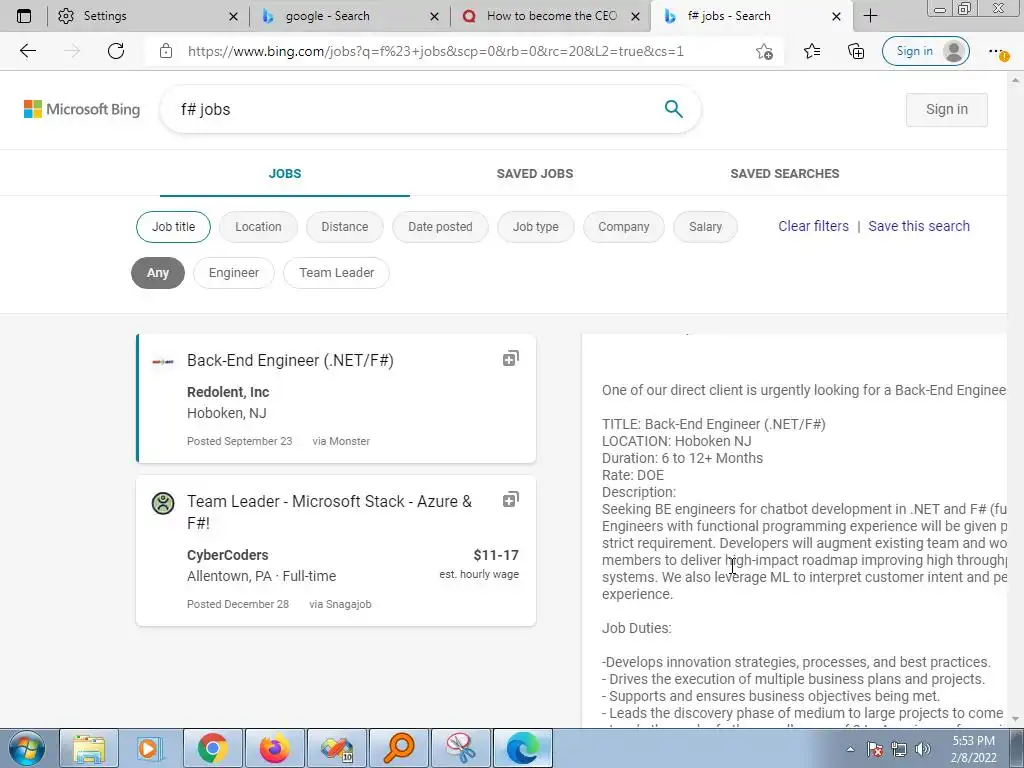Open the Date posted filter
Image resolution: width=1024 pixels, height=768 pixels.
[x=440, y=227]
